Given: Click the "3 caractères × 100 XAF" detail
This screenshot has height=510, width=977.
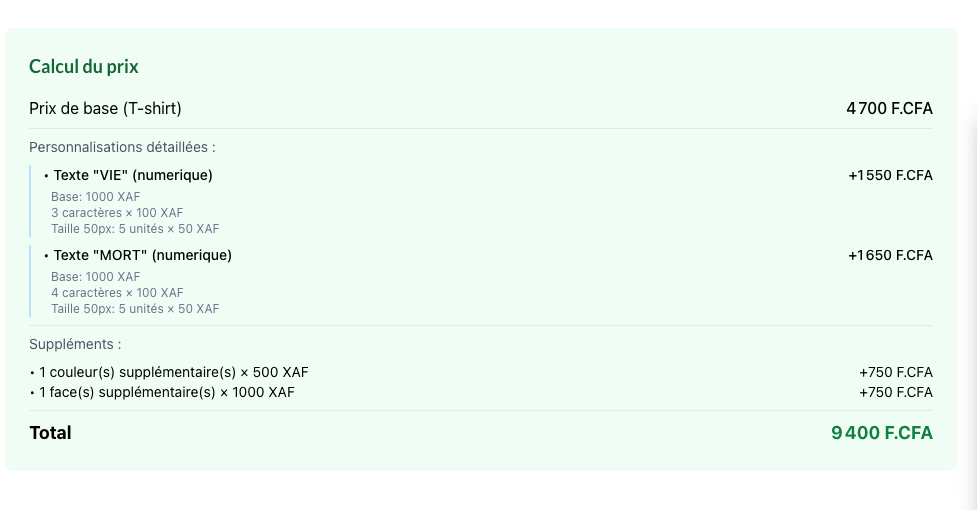Looking at the screenshot, I should (117, 212).
